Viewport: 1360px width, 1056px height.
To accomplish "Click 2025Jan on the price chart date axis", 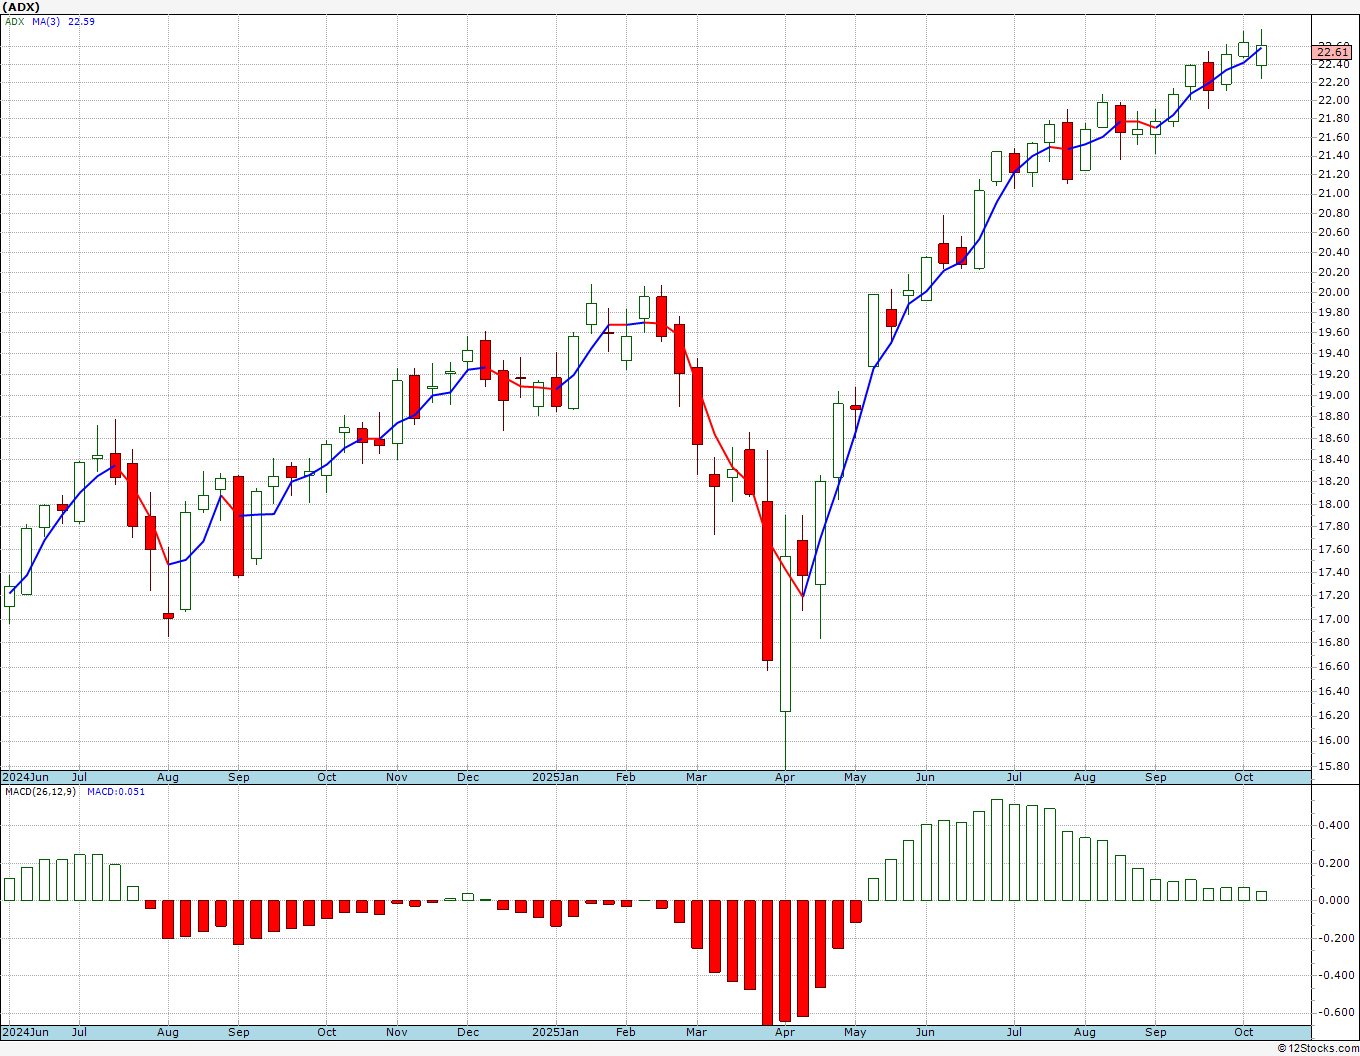I will [555, 777].
